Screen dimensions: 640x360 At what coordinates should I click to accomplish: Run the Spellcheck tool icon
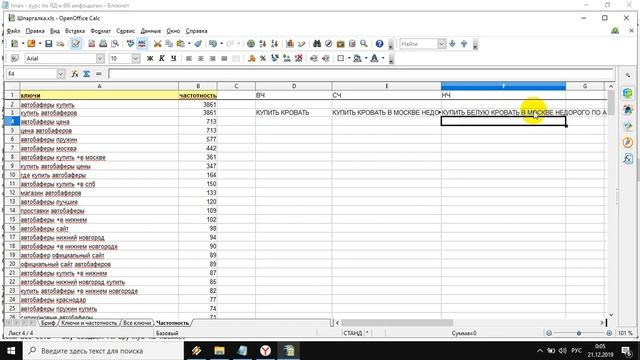(130, 44)
